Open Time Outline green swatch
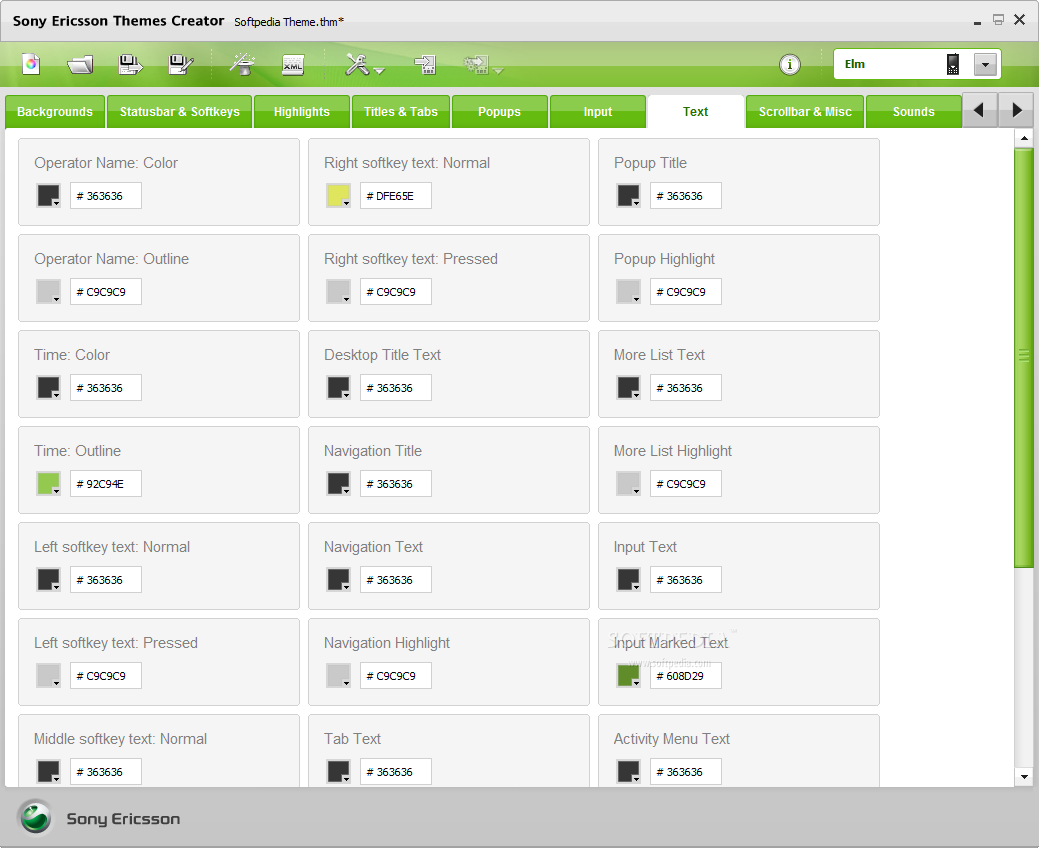 click(48, 484)
